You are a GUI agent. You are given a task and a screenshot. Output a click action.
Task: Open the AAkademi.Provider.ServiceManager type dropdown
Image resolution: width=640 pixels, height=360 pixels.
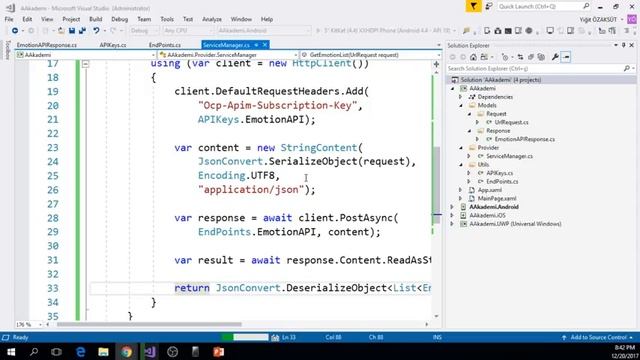pyautogui.click(x=229, y=55)
